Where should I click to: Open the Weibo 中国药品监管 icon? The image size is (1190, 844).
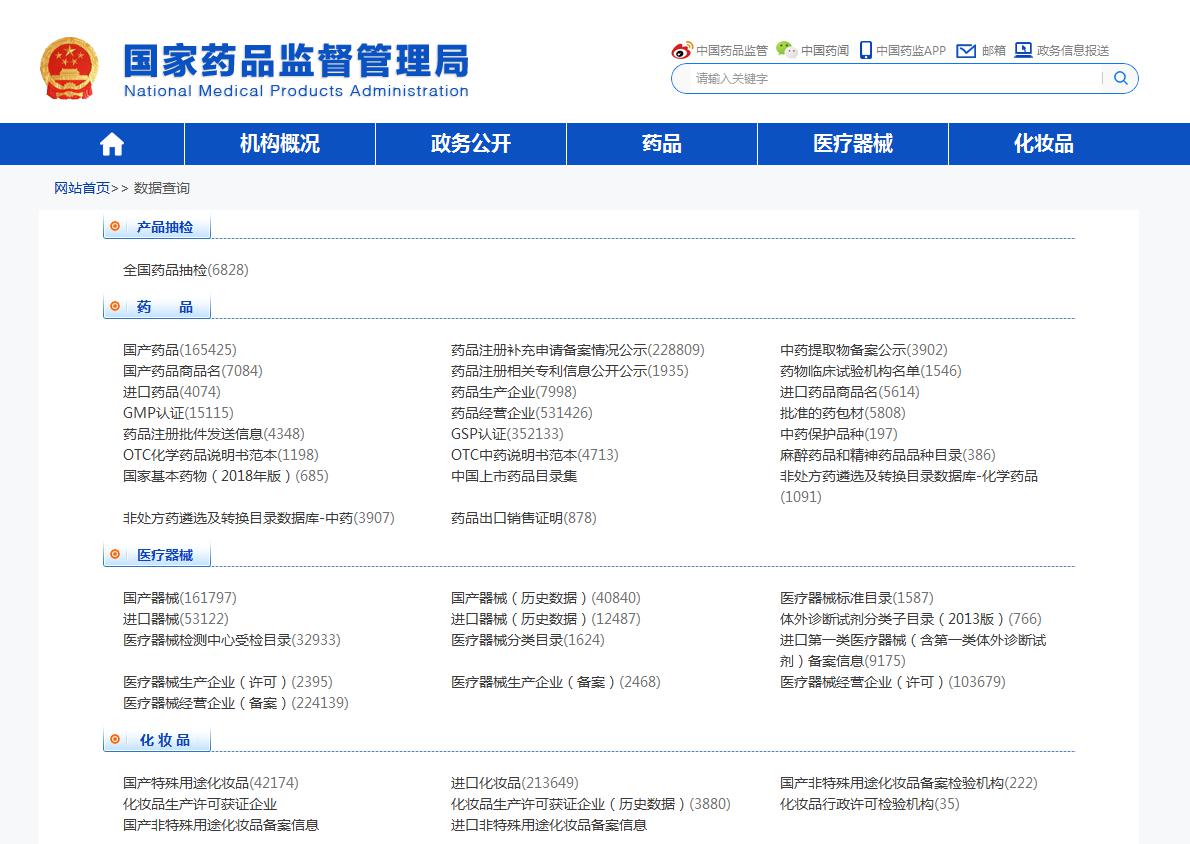click(682, 50)
